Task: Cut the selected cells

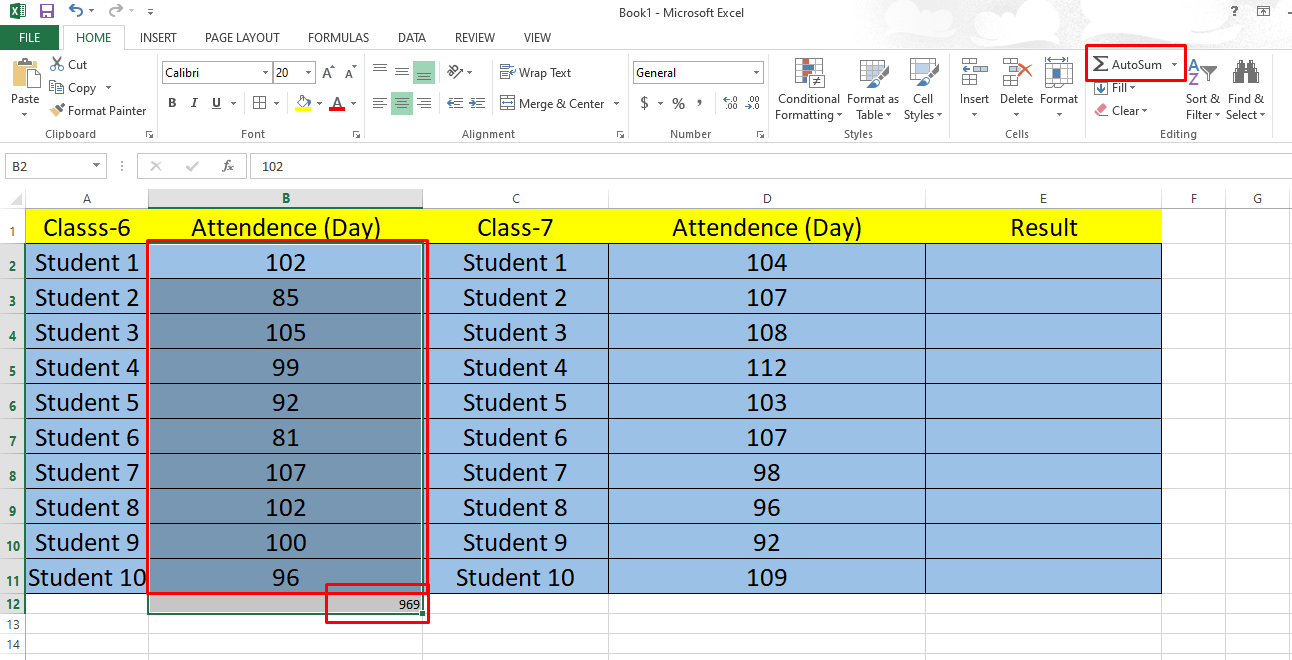Action: click(x=68, y=64)
